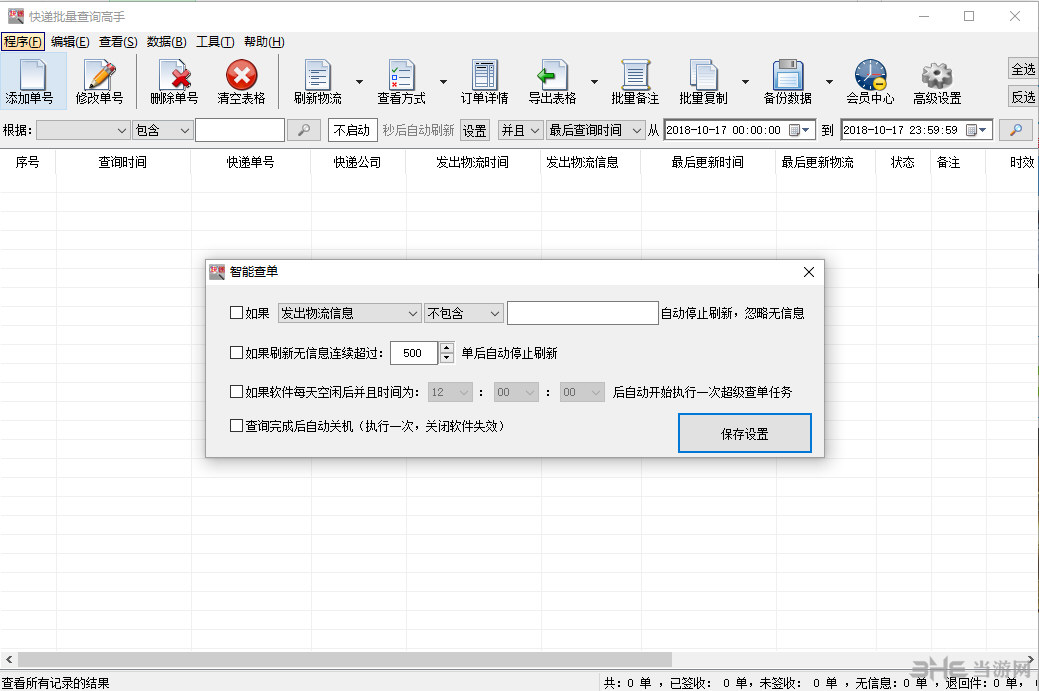
Task: Click the 修改单号 edit number icon
Action: (x=100, y=75)
